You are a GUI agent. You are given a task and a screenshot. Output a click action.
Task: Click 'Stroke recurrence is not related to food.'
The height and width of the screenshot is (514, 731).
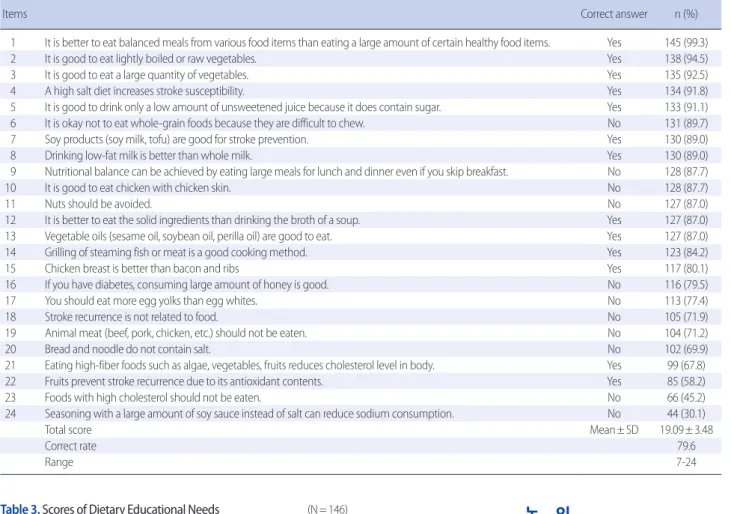(131, 317)
